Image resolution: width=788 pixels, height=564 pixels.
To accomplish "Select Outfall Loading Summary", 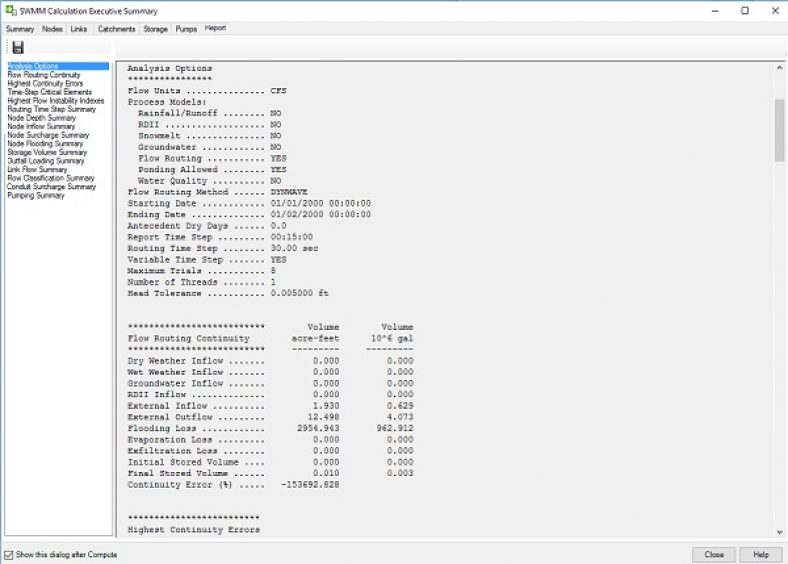I will click(x=46, y=161).
